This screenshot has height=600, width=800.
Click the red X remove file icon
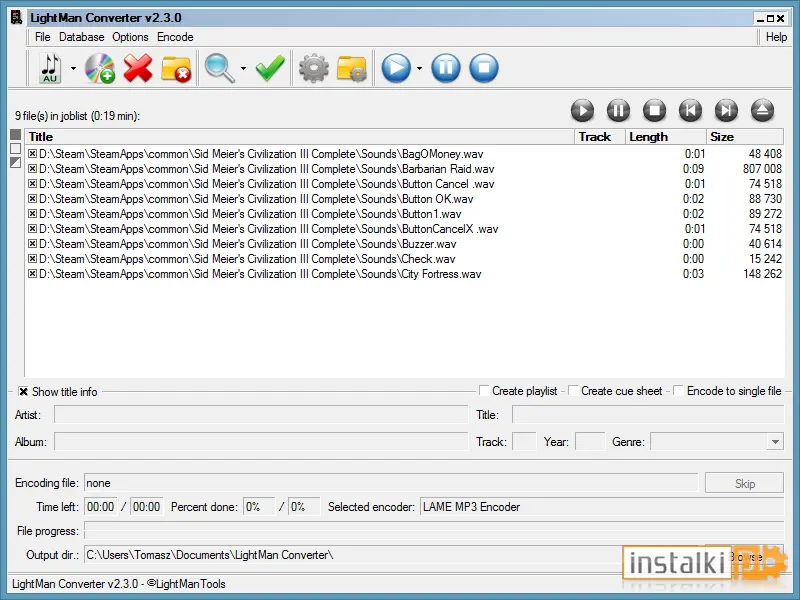click(138, 68)
